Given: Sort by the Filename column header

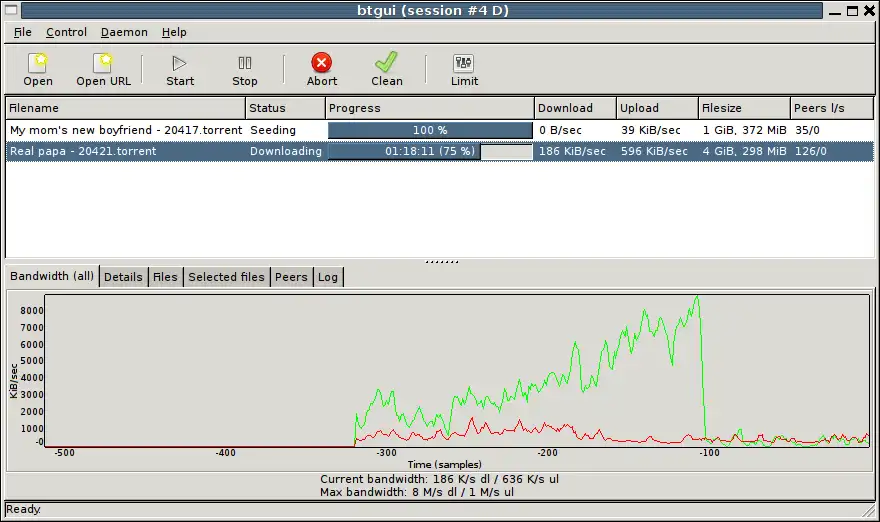Looking at the screenshot, I should 125,108.
